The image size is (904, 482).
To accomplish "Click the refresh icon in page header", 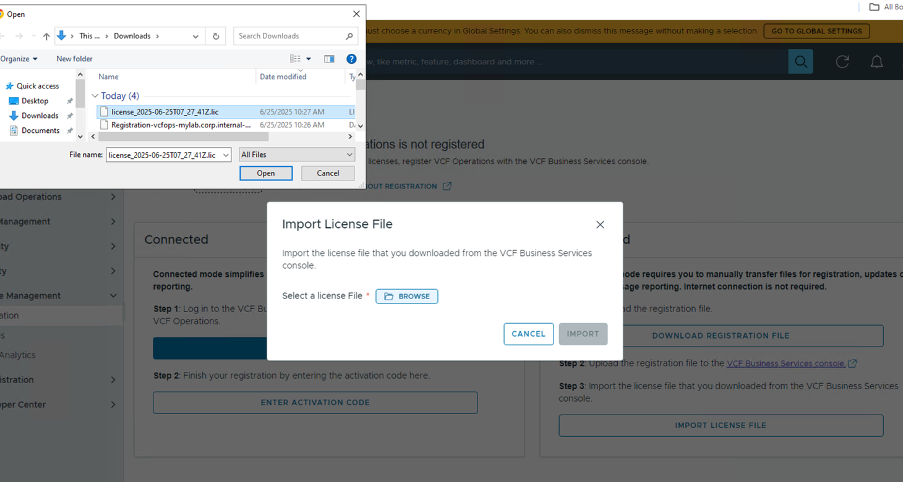I will (x=842, y=62).
